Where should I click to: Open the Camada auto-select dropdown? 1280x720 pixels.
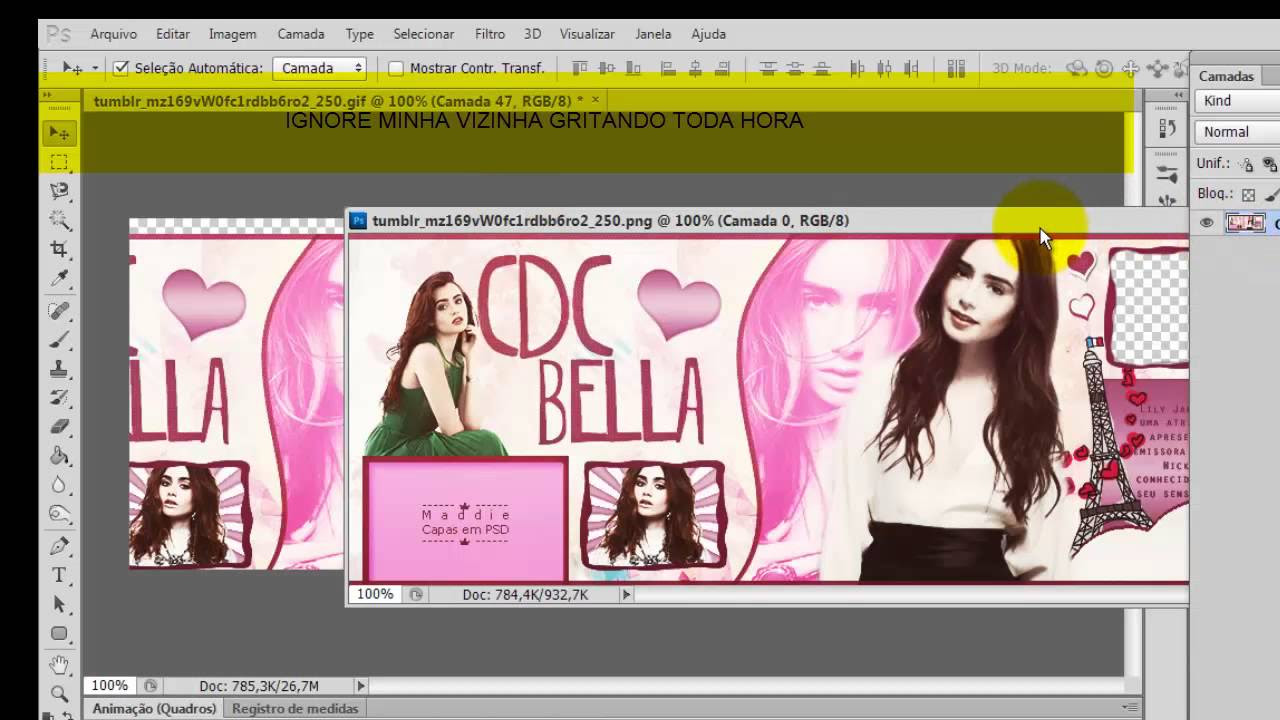coord(319,68)
